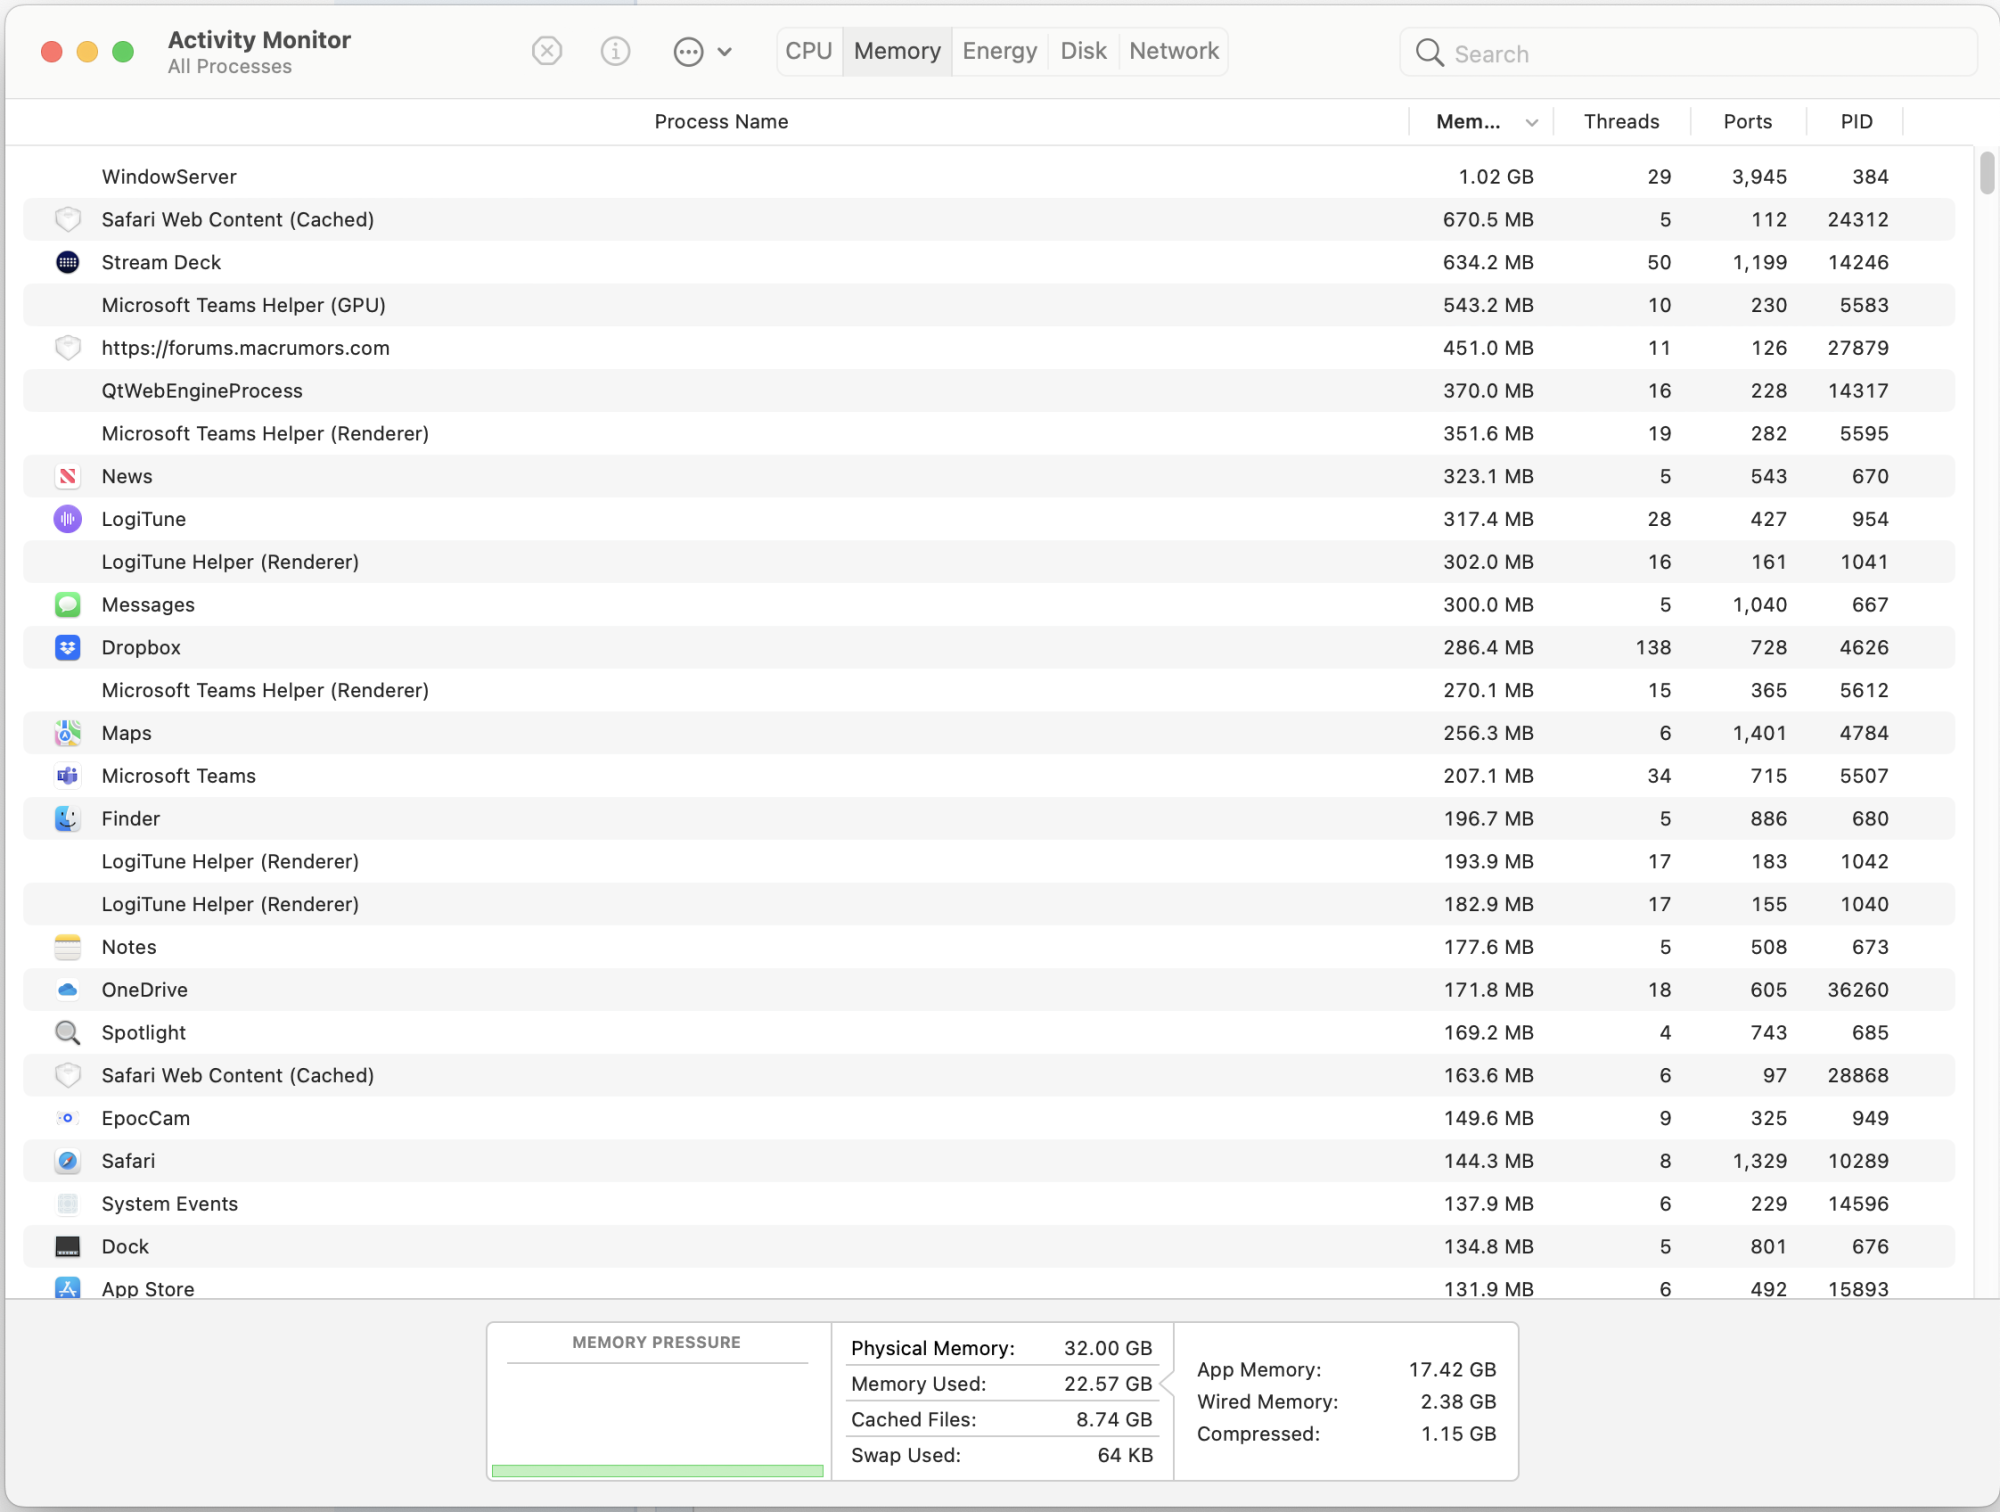
Task: Select the Microsoft Teams Helper (GPU) row
Action: point(989,305)
